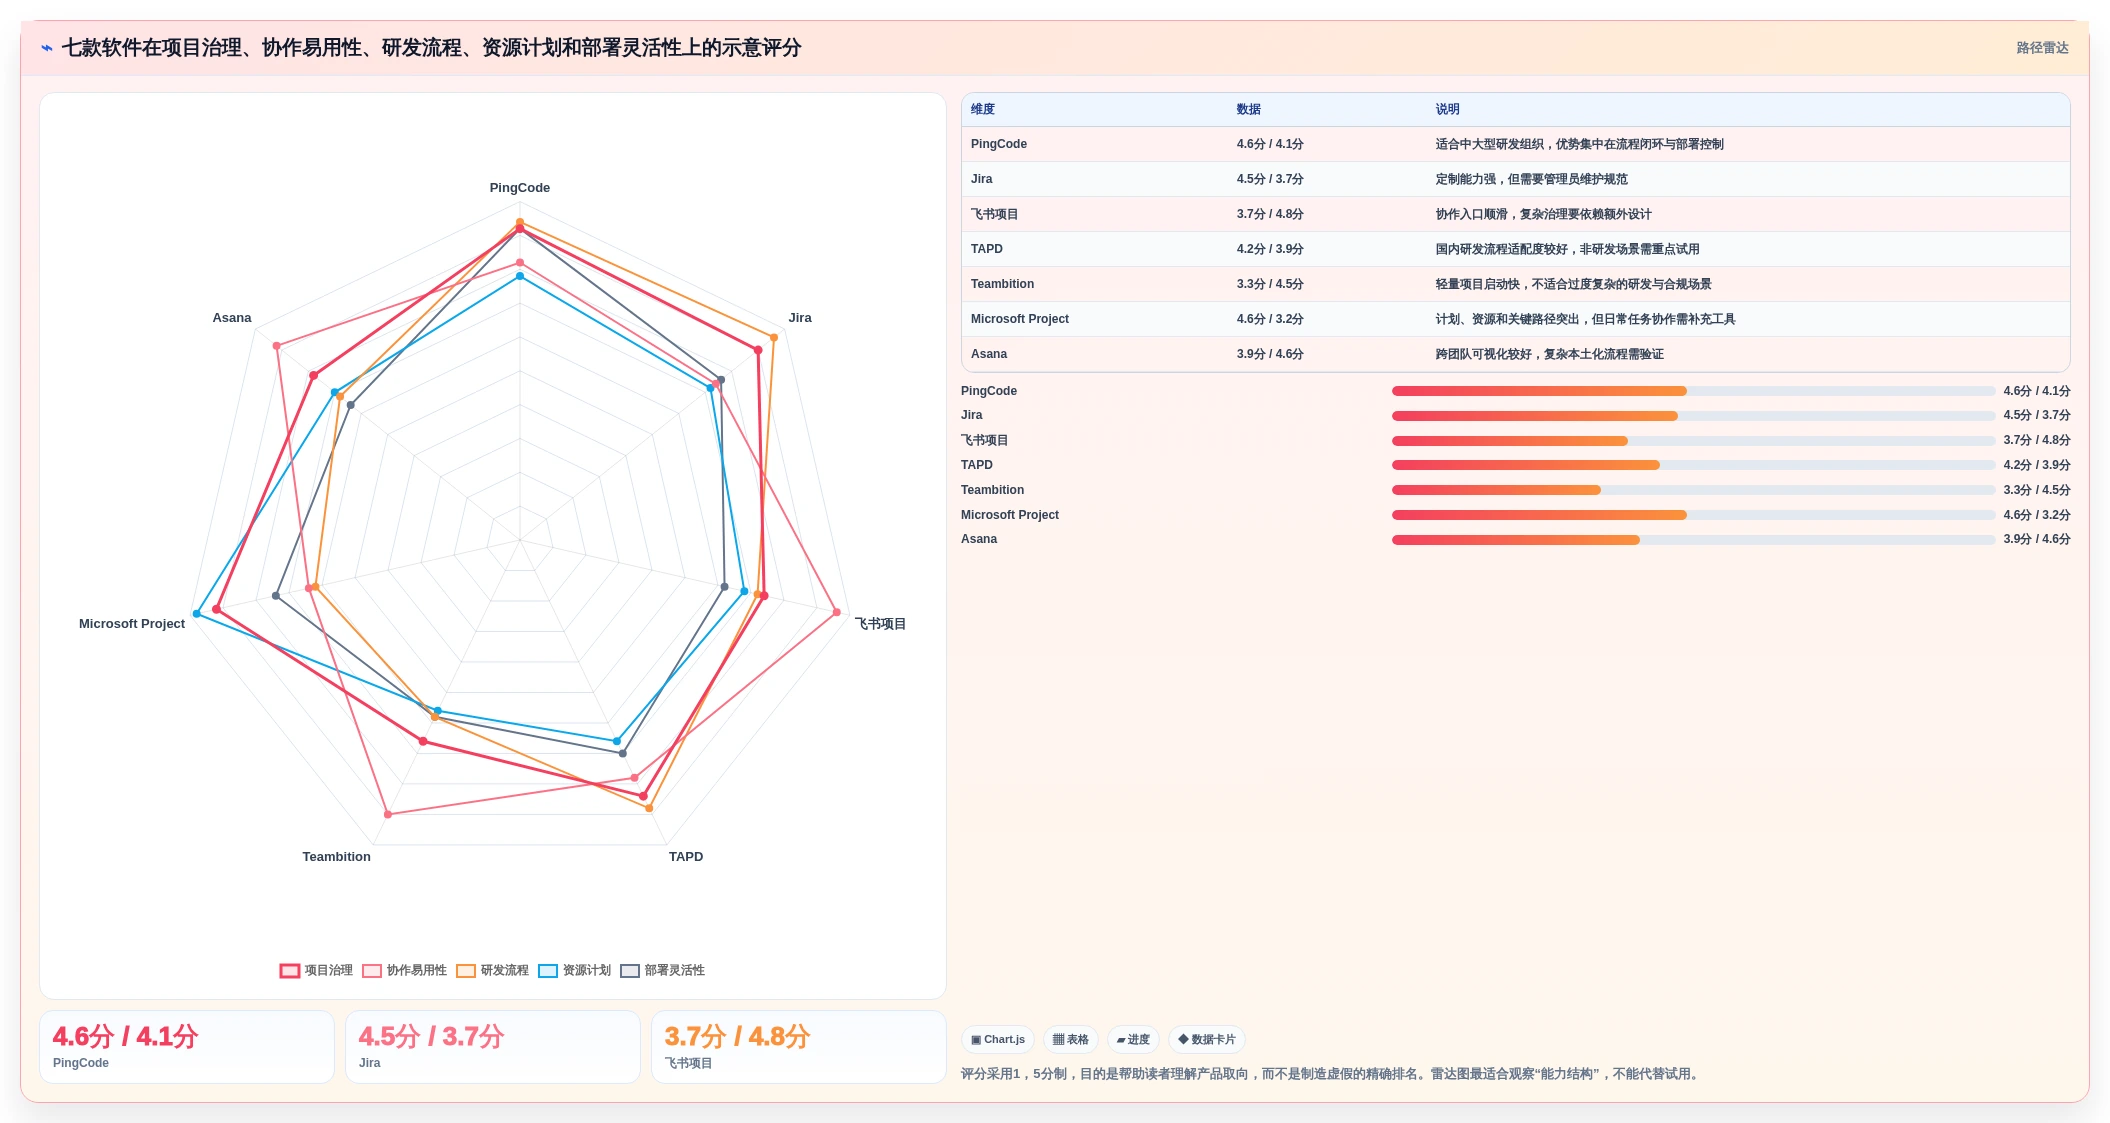This screenshot has width=2110, height=1123.
Task: Select the Asana table row name
Action: point(989,354)
